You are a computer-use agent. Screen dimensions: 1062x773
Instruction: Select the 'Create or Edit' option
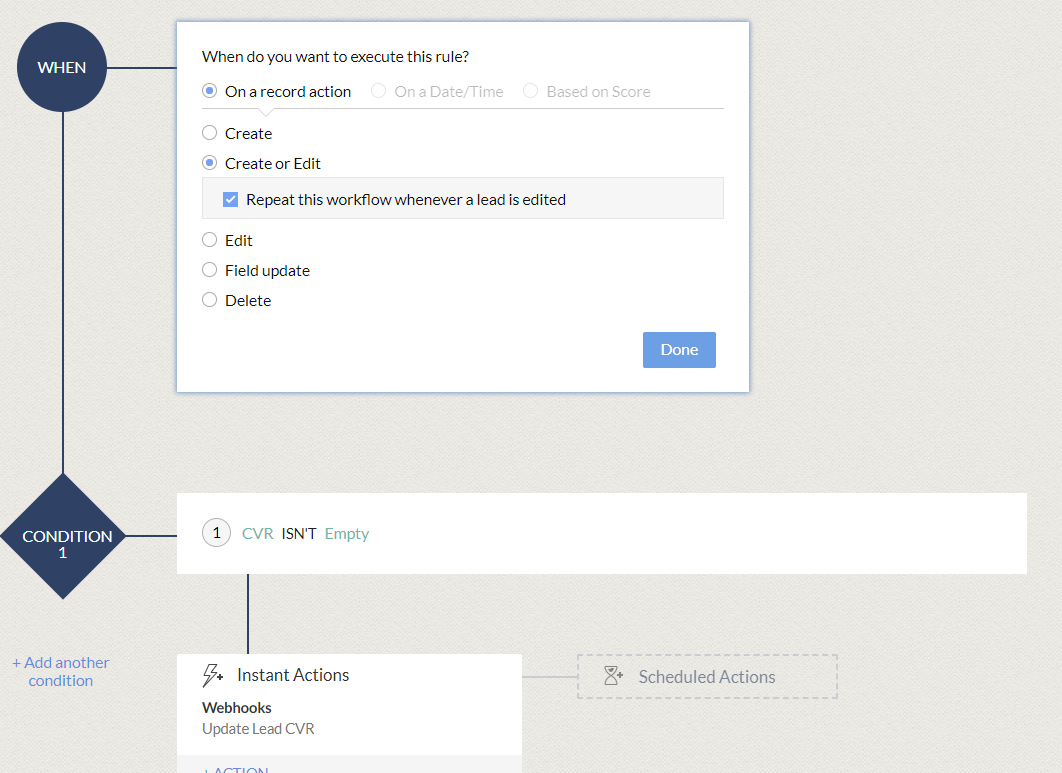click(x=209, y=163)
